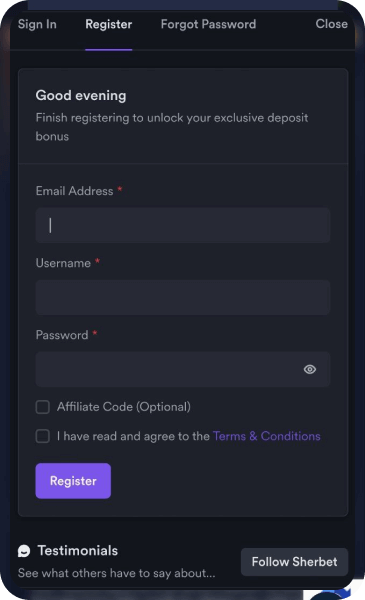Open the Forgot Password tab

(x=208, y=24)
